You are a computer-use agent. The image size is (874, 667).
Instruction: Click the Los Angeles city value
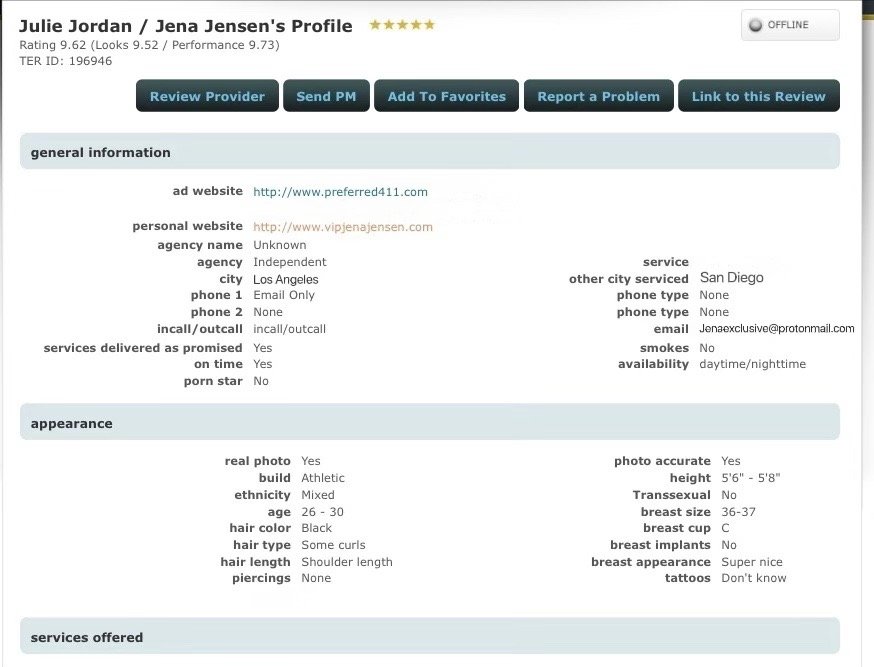point(286,280)
